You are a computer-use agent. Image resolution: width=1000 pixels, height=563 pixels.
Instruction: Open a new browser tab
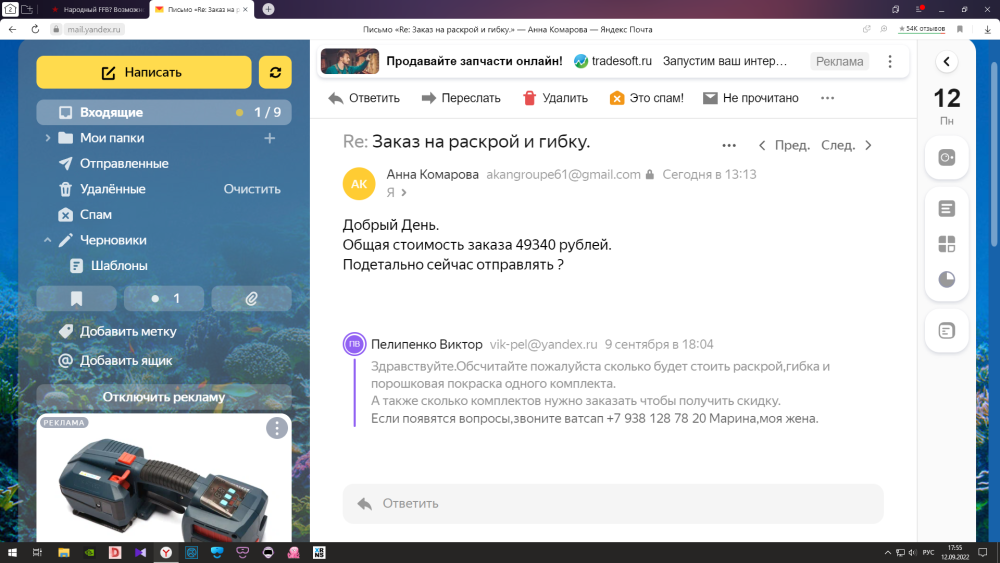click(268, 9)
